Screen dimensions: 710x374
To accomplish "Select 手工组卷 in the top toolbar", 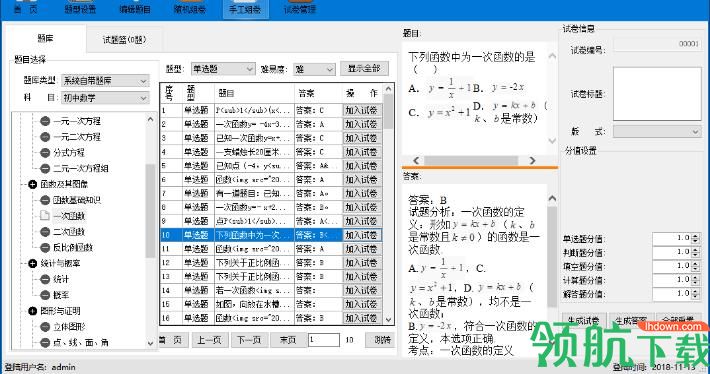I will [x=245, y=9].
